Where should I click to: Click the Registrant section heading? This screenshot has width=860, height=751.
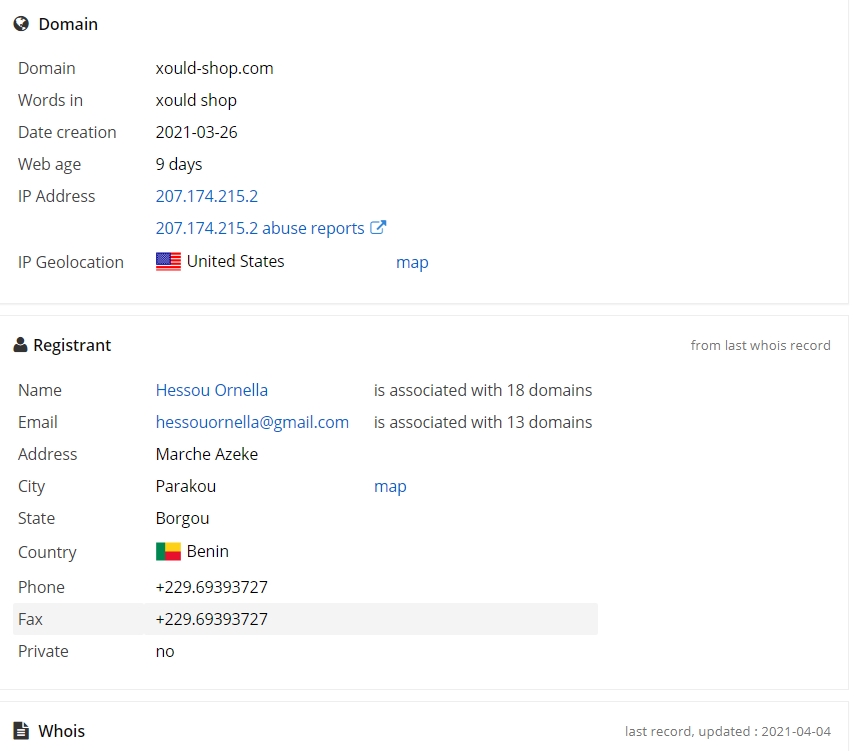click(x=72, y=345)
